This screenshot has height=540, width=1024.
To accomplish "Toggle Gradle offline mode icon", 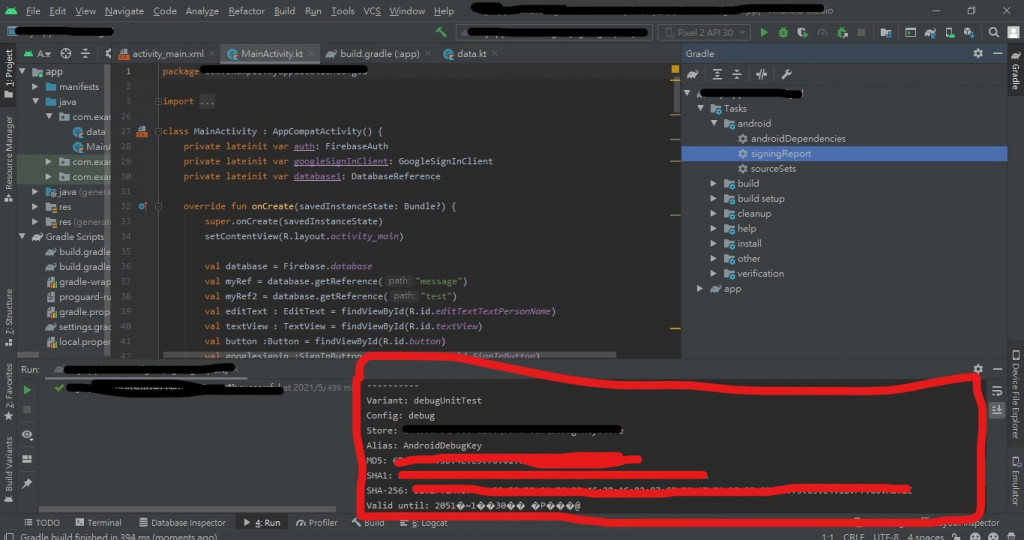I will (x=761, y=74).
